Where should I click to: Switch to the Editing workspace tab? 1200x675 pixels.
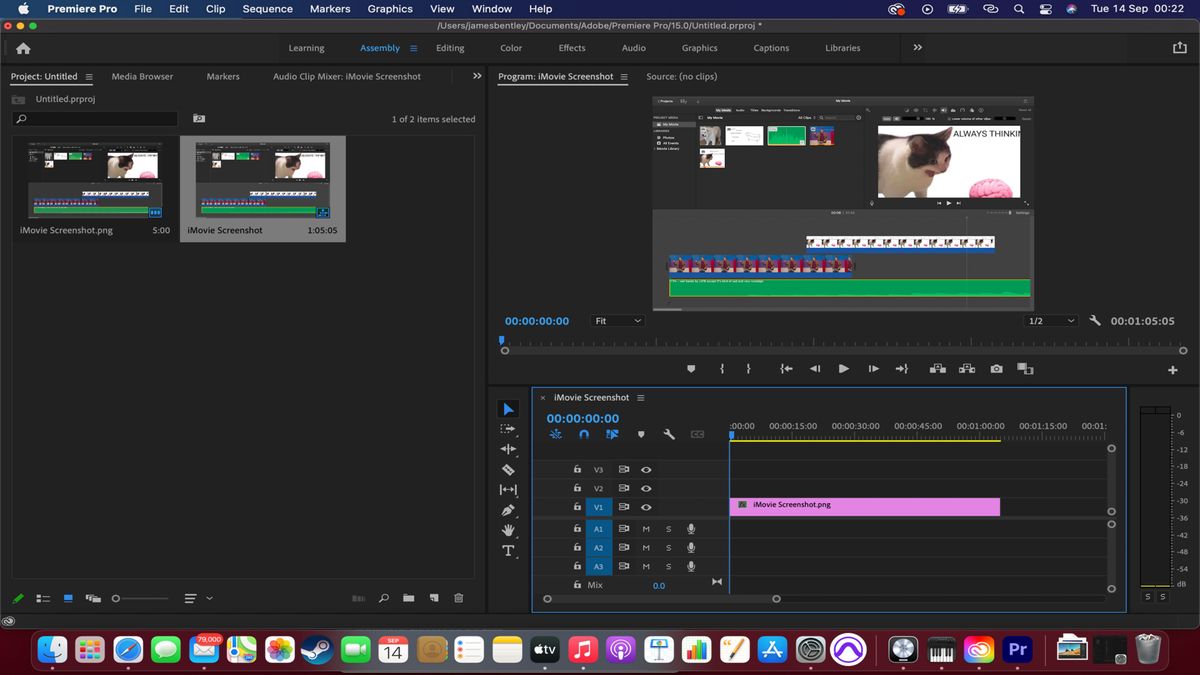450,47
